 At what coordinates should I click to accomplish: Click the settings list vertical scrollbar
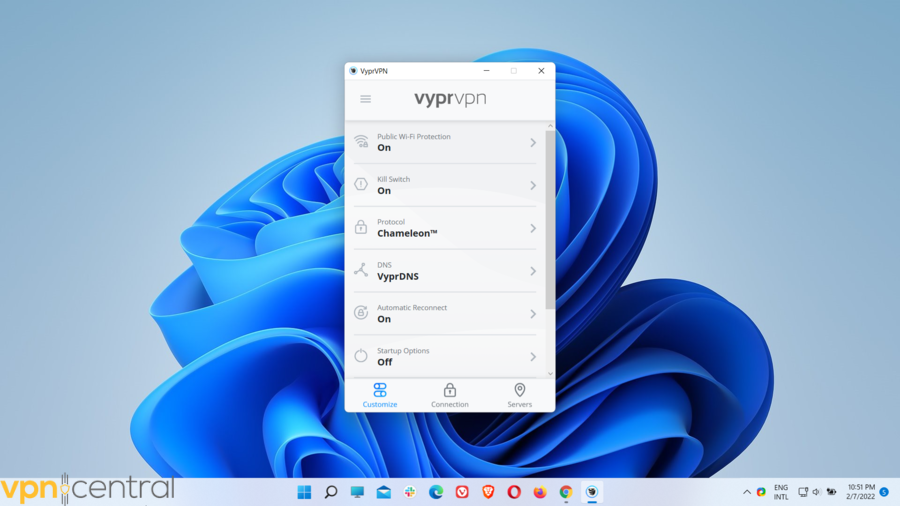tap(550, 220)
